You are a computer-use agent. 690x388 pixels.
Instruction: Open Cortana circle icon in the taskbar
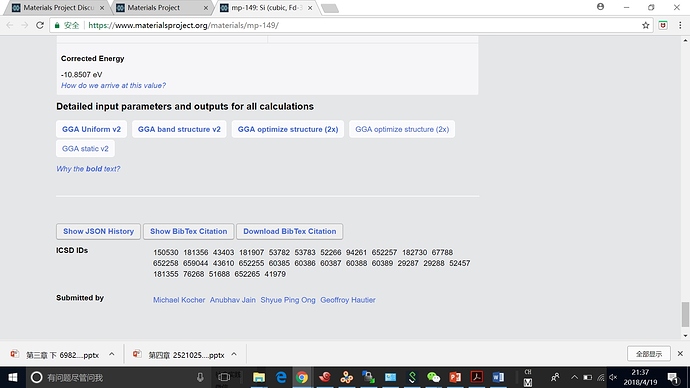(37, 377)
